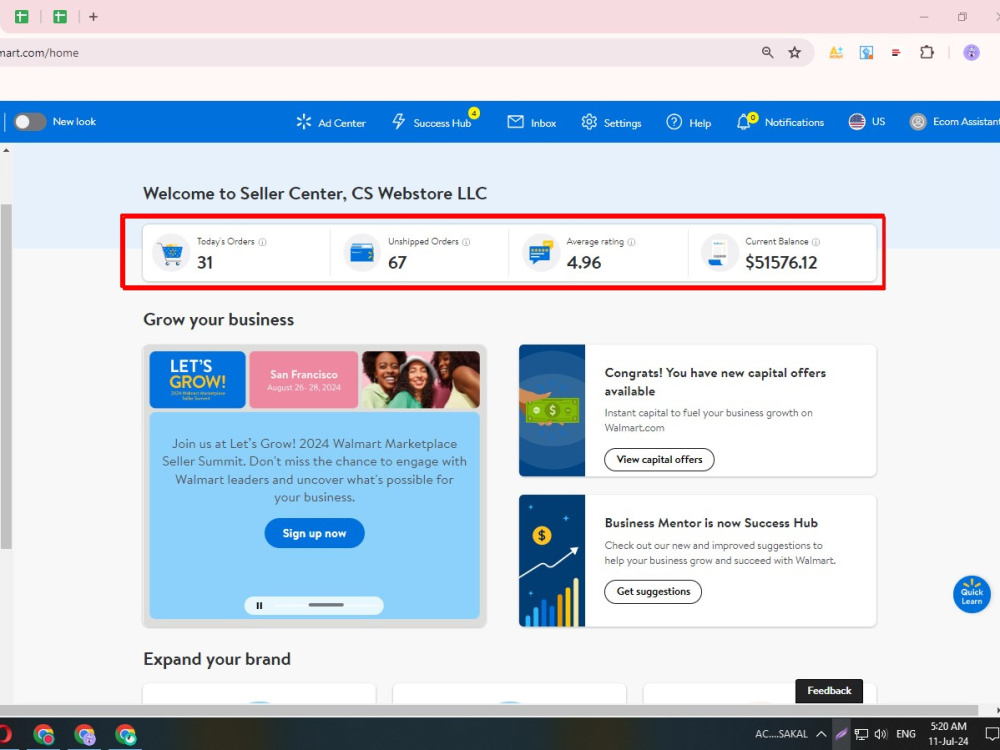Click the browser profile avatar icon
The height and width of the screenshot is (750, 1000).
(x=971, y=53)
